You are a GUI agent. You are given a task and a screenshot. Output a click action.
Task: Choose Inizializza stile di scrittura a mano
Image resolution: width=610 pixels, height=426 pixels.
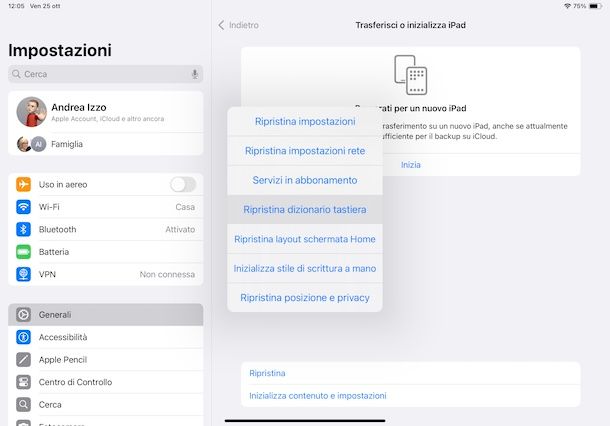click(x=305, y=268)
